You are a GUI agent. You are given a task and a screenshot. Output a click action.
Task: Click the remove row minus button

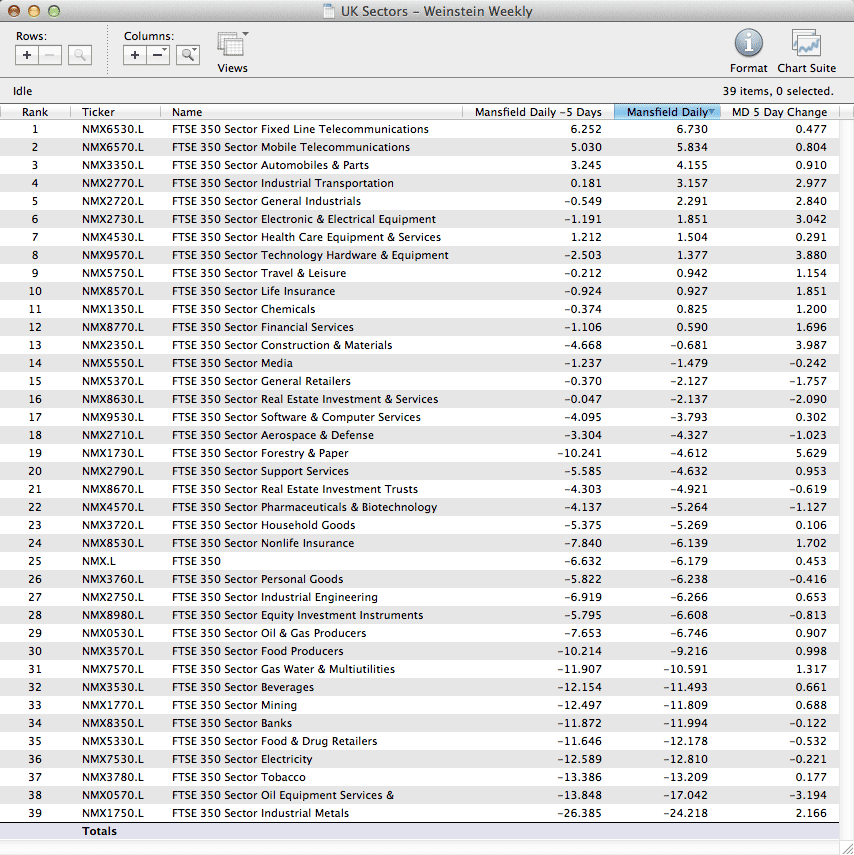(50, 56)
